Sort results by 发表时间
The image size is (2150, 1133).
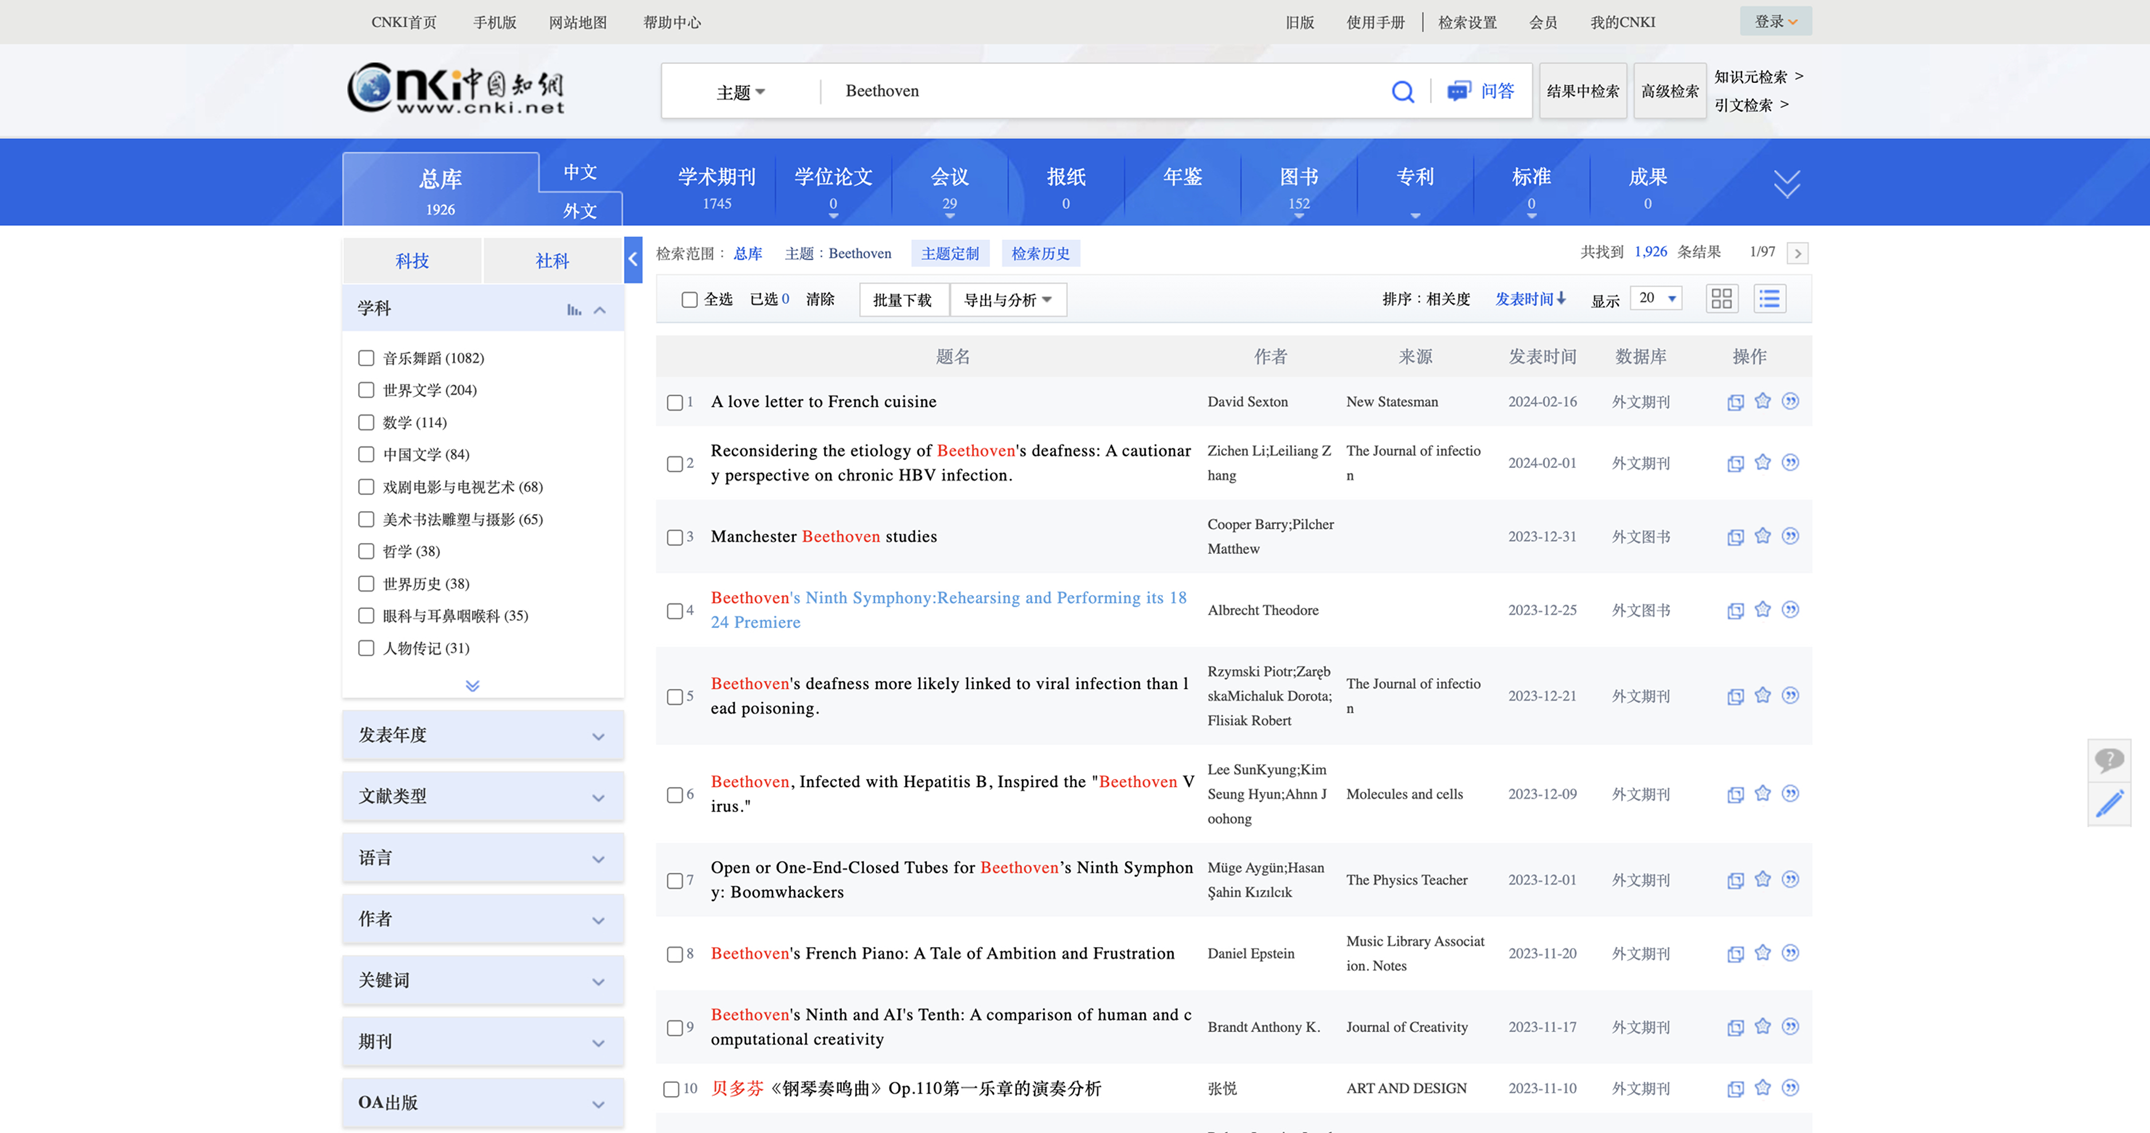[x=1530, y=299]
